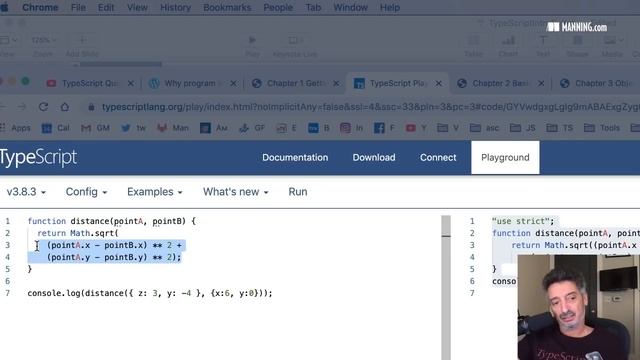Click the TypeScript logo
Screen dimensions: 640x360
pyautogui.click(x=38, y=158)
